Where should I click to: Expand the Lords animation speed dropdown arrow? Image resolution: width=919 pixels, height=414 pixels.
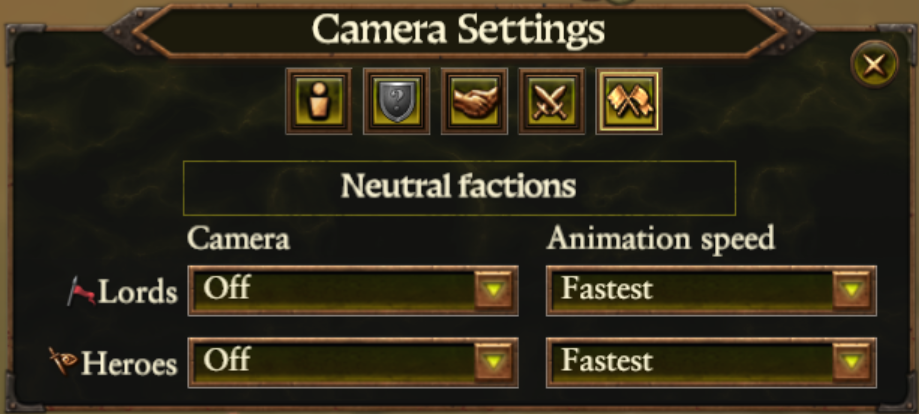852,290
